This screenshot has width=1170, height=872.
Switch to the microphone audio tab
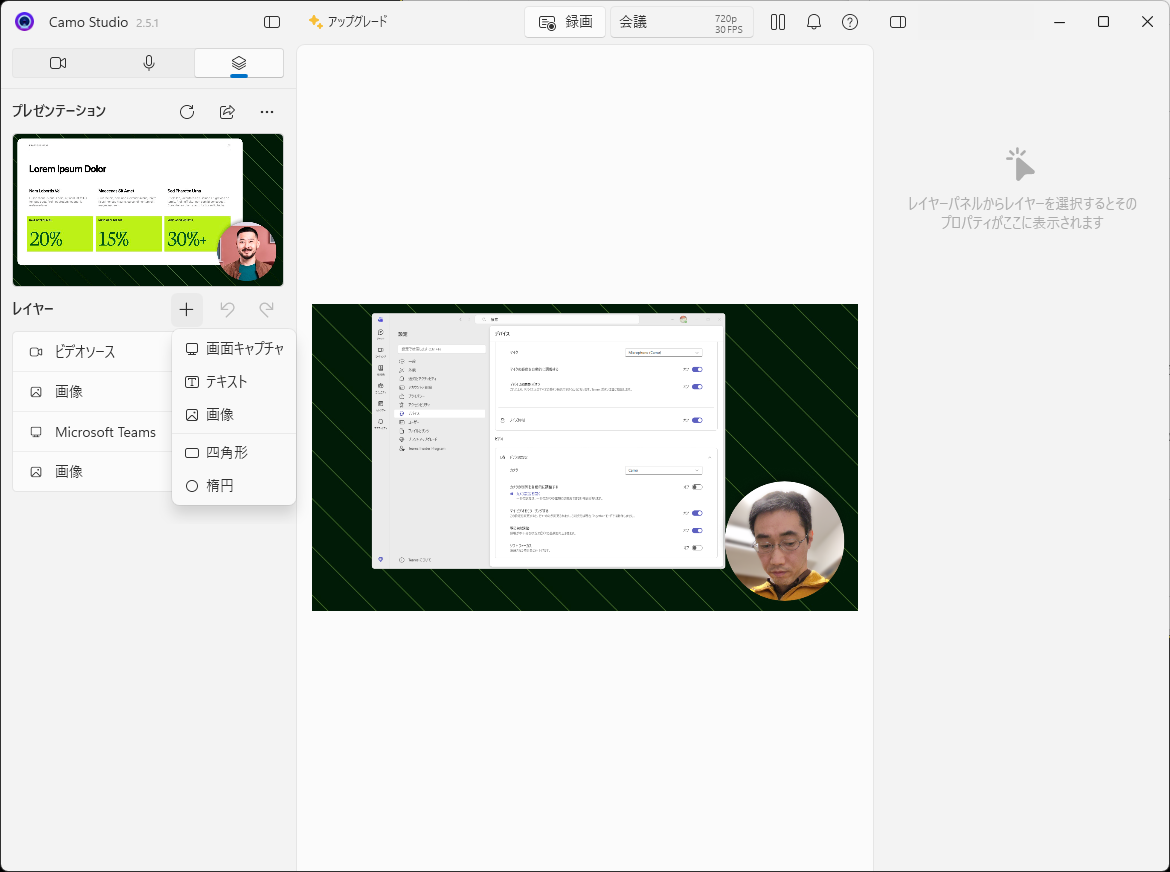click(x=148, y=63)
